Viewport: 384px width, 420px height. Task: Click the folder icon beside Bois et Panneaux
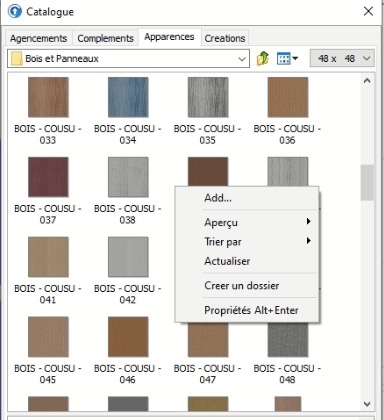coord(17,59)
